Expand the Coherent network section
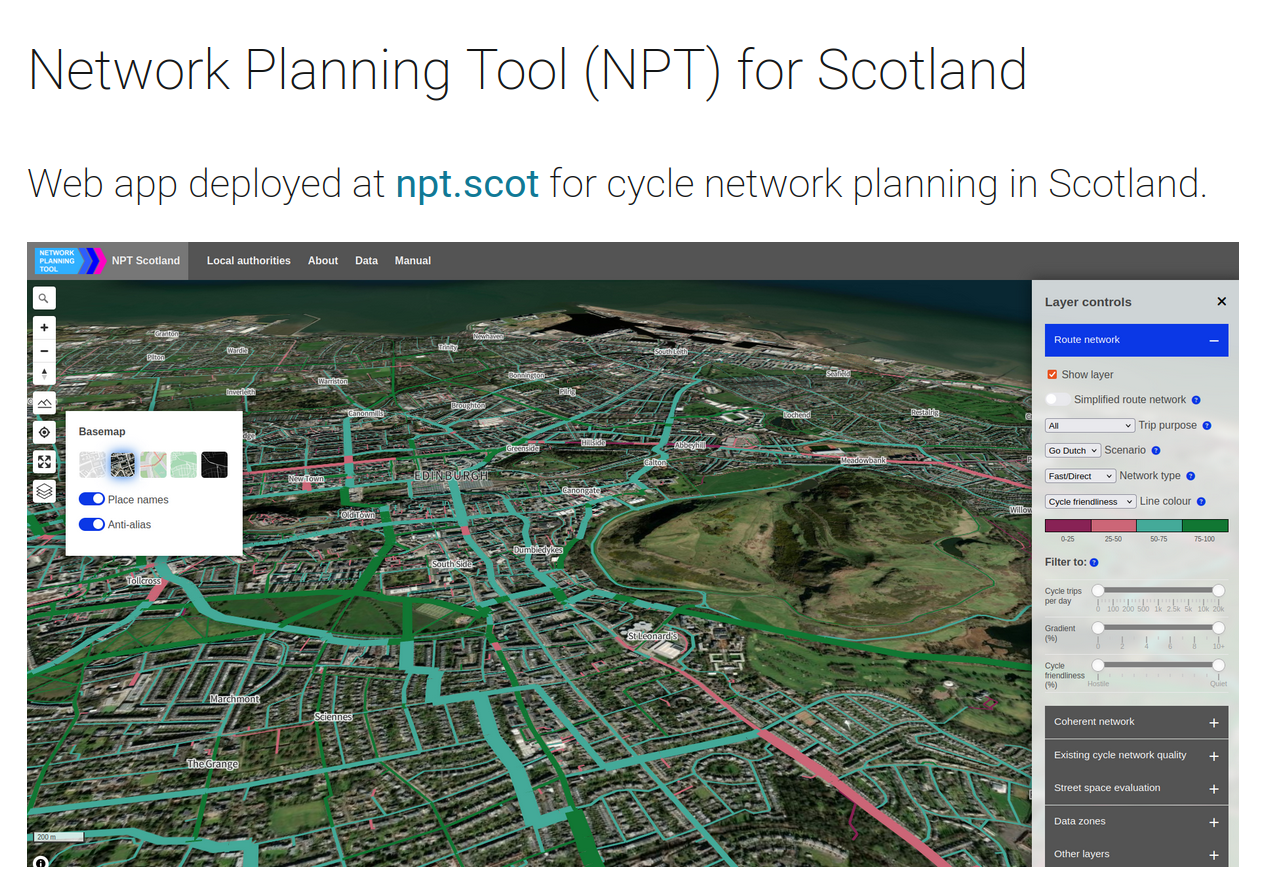 point(1137,722)
